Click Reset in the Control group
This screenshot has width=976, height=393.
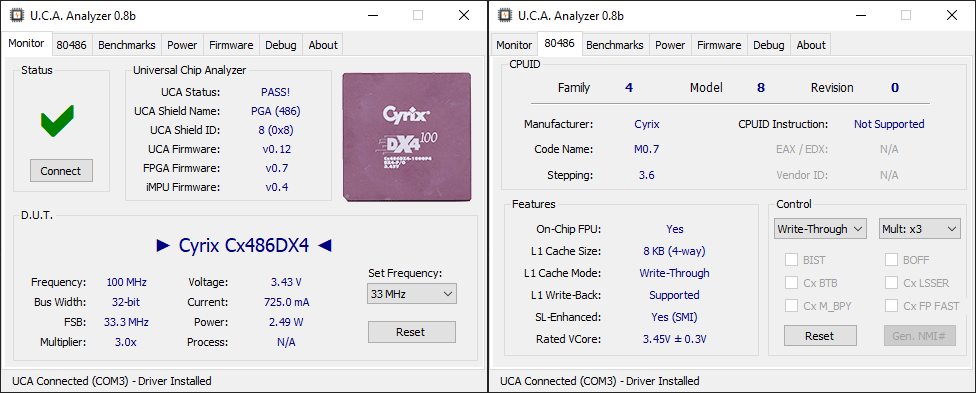point(820,336)
